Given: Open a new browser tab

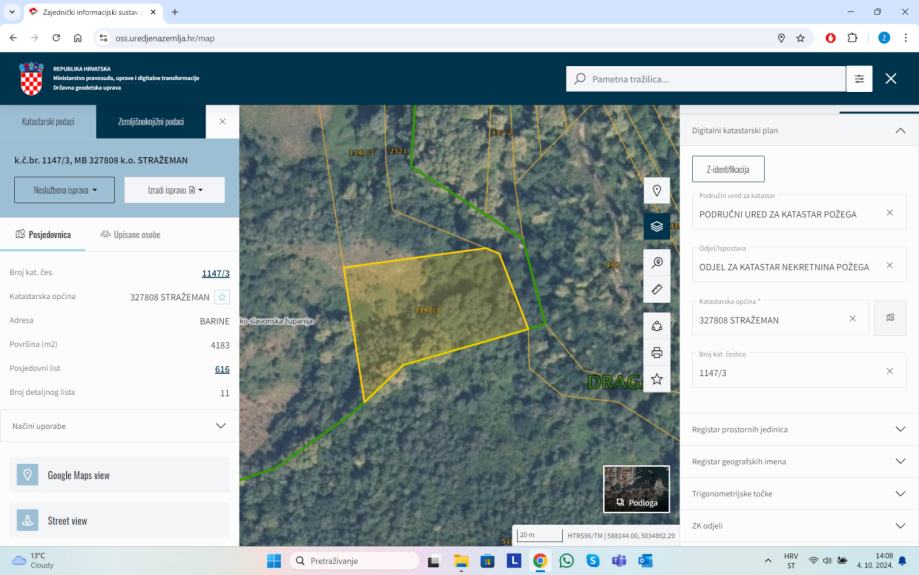Looking at the screenshot, I should point(175,12).
